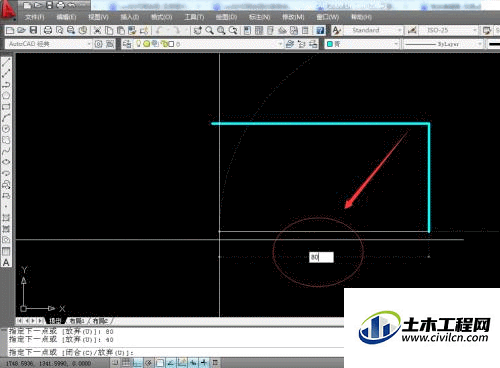500x368 pixels.
Task: Click the Zoom realtime magnifier icon
Action: coord(209,31)
